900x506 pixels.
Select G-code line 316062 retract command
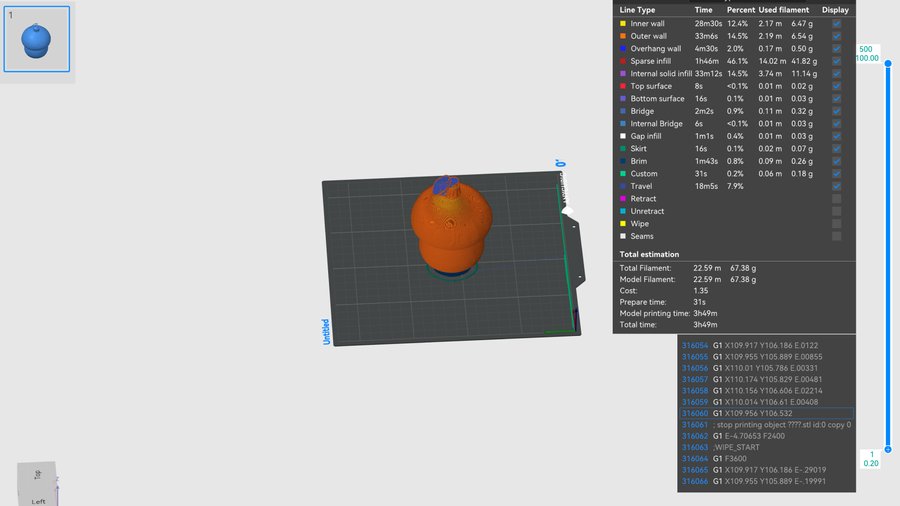(766, 436)
